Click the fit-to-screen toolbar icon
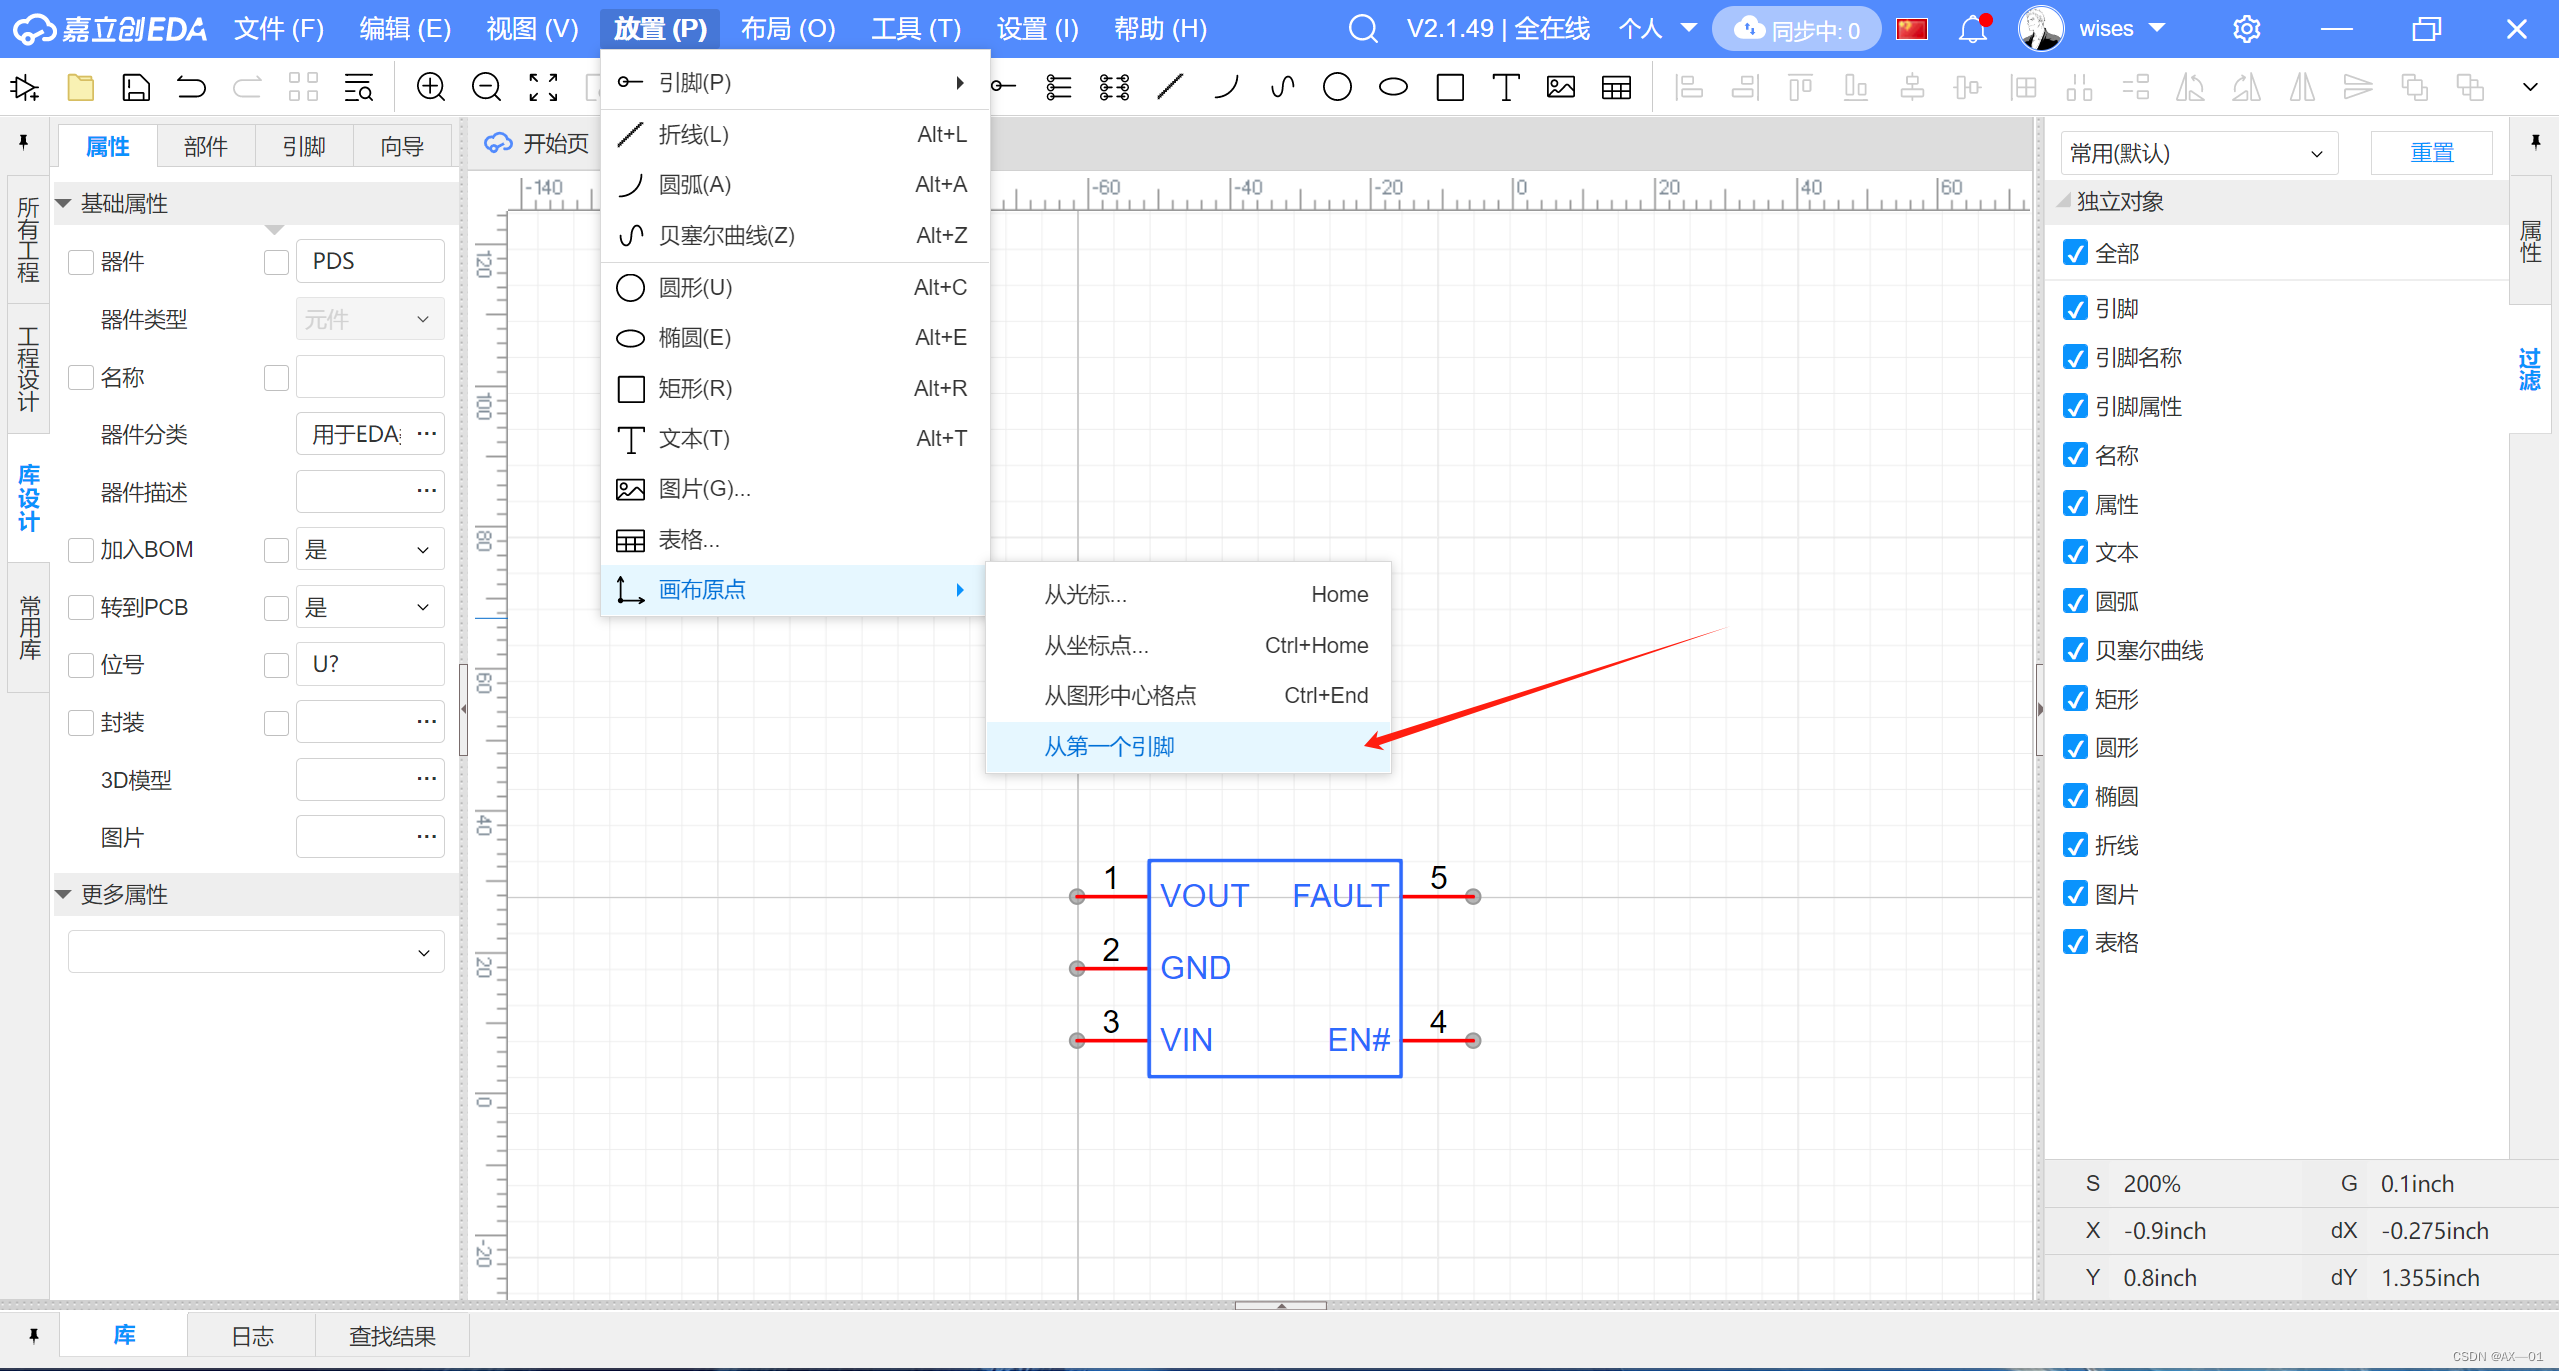Viewport: 2559px width, 1371px height. click(543, 87)
